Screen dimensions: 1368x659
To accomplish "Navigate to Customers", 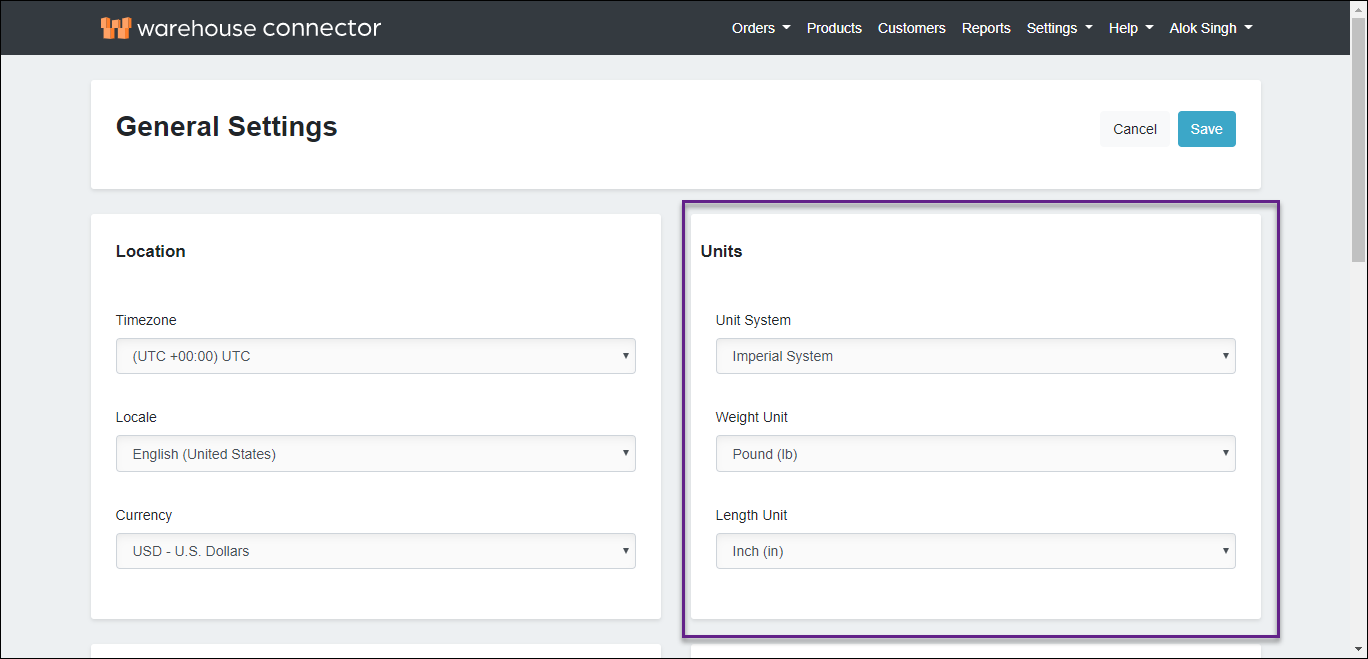I will pyautogui.click(x=911, y=28).
